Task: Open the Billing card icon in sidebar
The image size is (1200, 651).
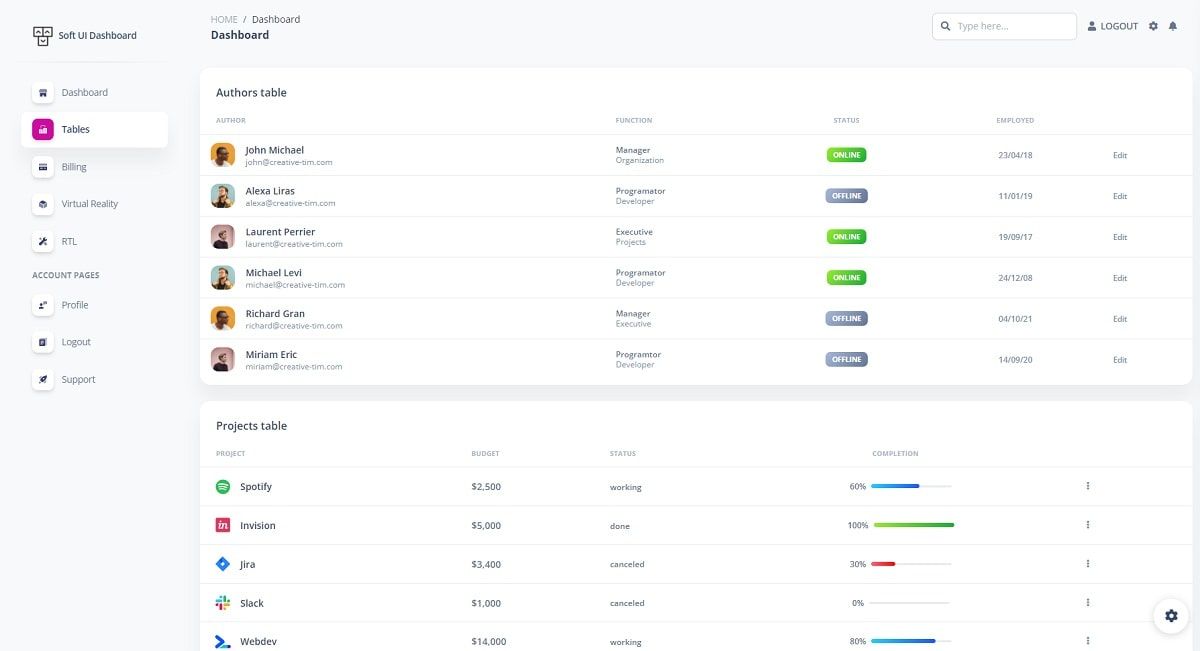Action: pos(42,167)
